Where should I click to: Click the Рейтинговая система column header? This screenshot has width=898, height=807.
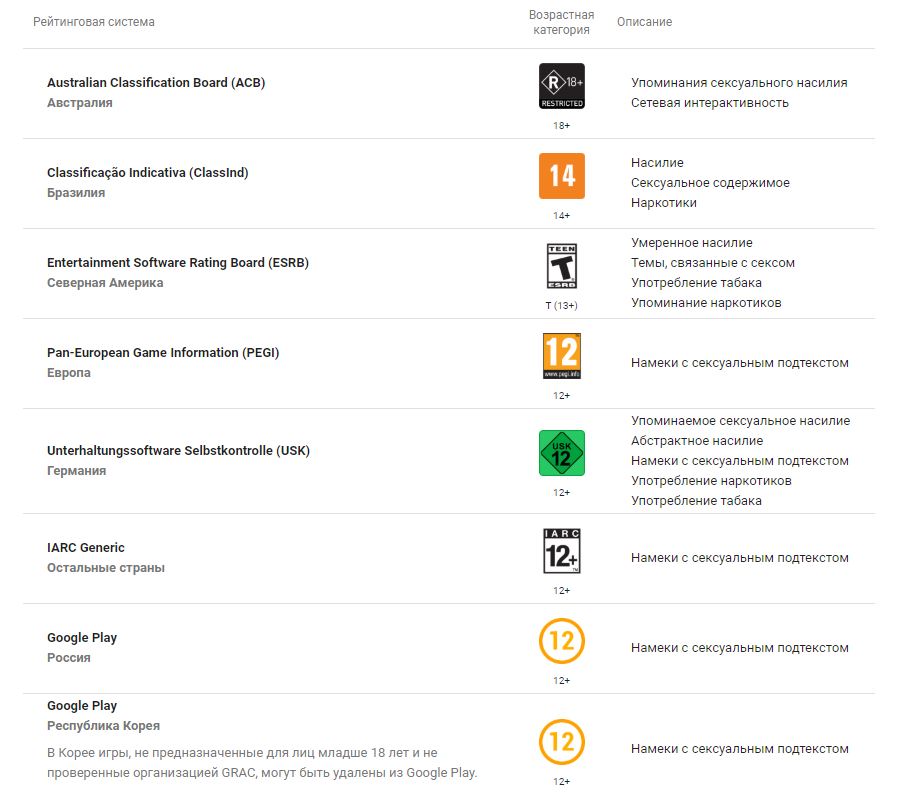tap(94, 22)
